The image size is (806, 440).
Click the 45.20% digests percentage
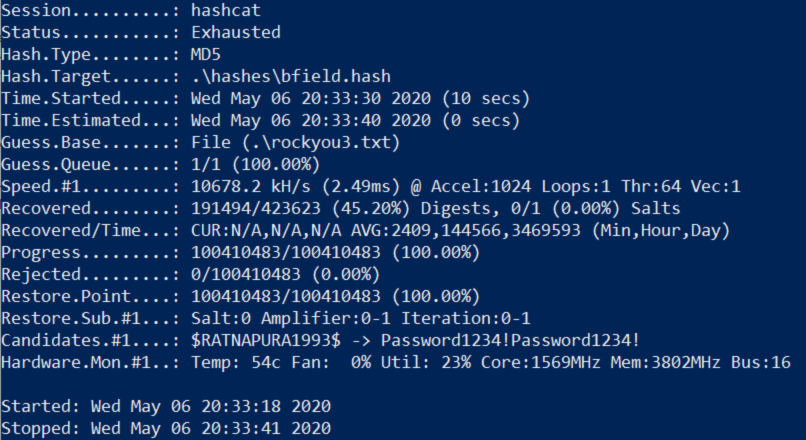[x=371, y=208]
